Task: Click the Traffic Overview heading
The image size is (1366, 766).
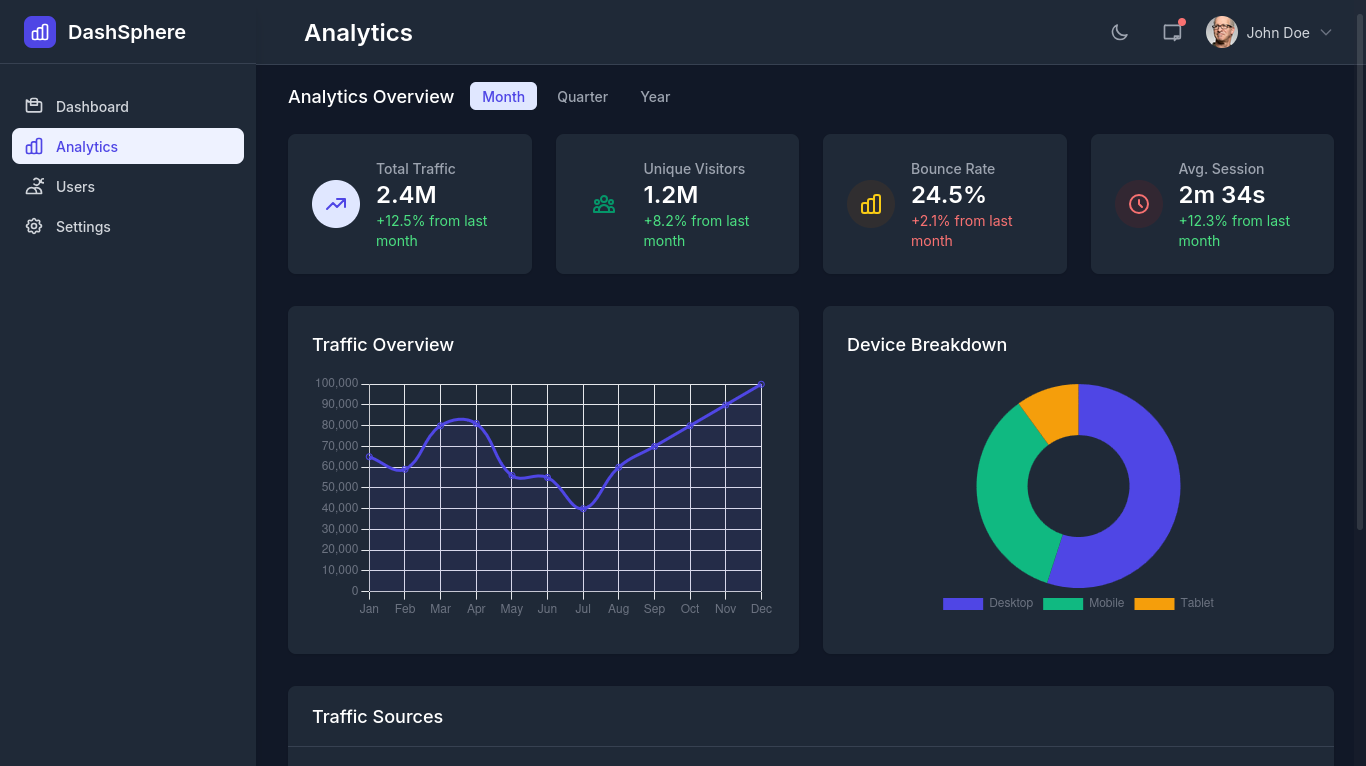Action: coord(383,345)
